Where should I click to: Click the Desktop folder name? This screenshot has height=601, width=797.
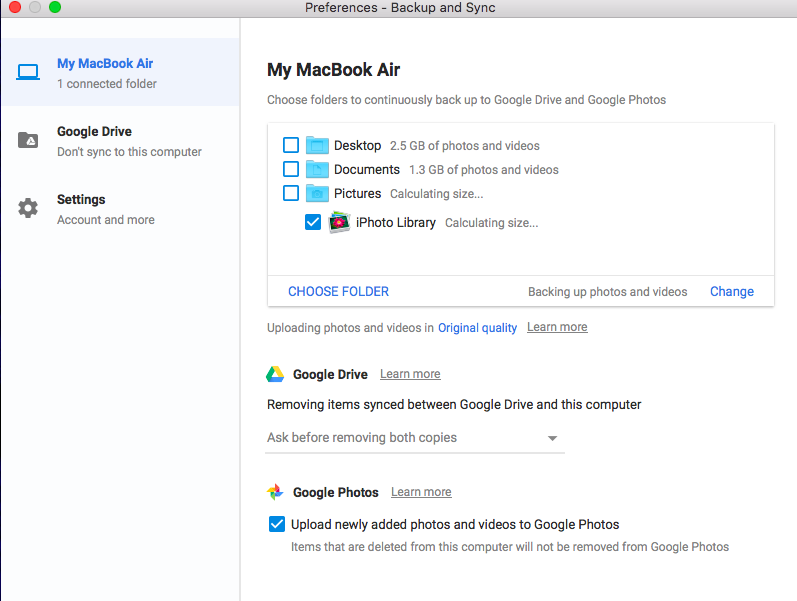tap(357, 145)
